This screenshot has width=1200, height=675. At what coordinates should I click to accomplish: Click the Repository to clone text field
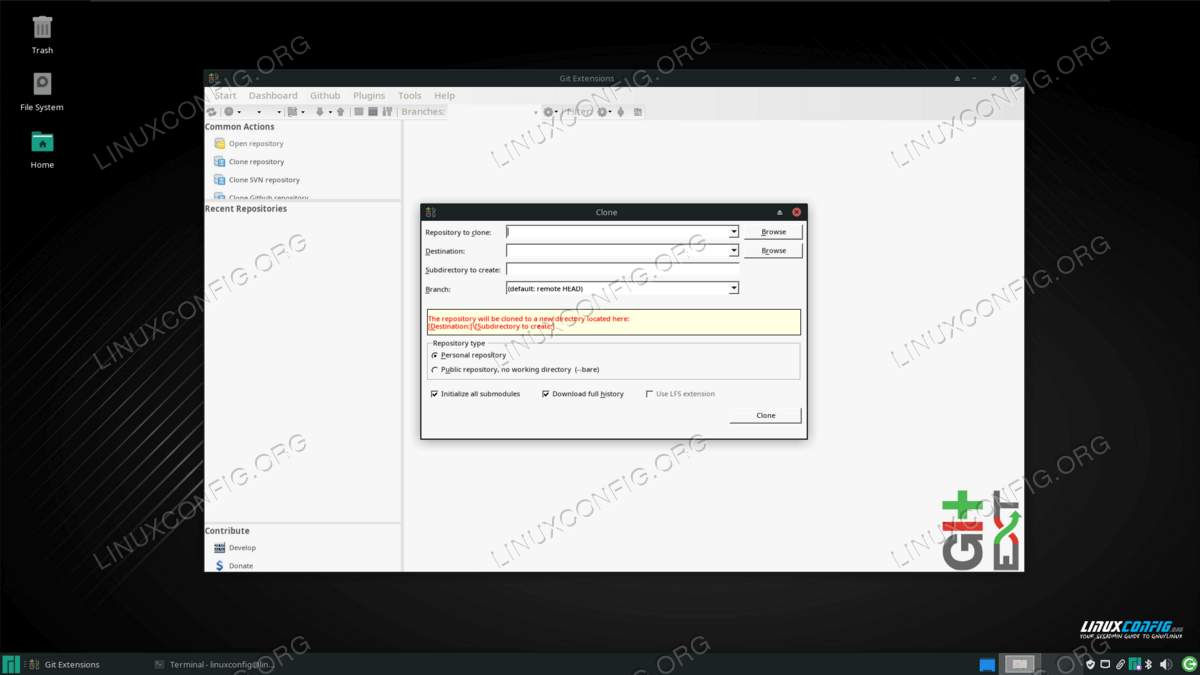[x=617, y=232]
